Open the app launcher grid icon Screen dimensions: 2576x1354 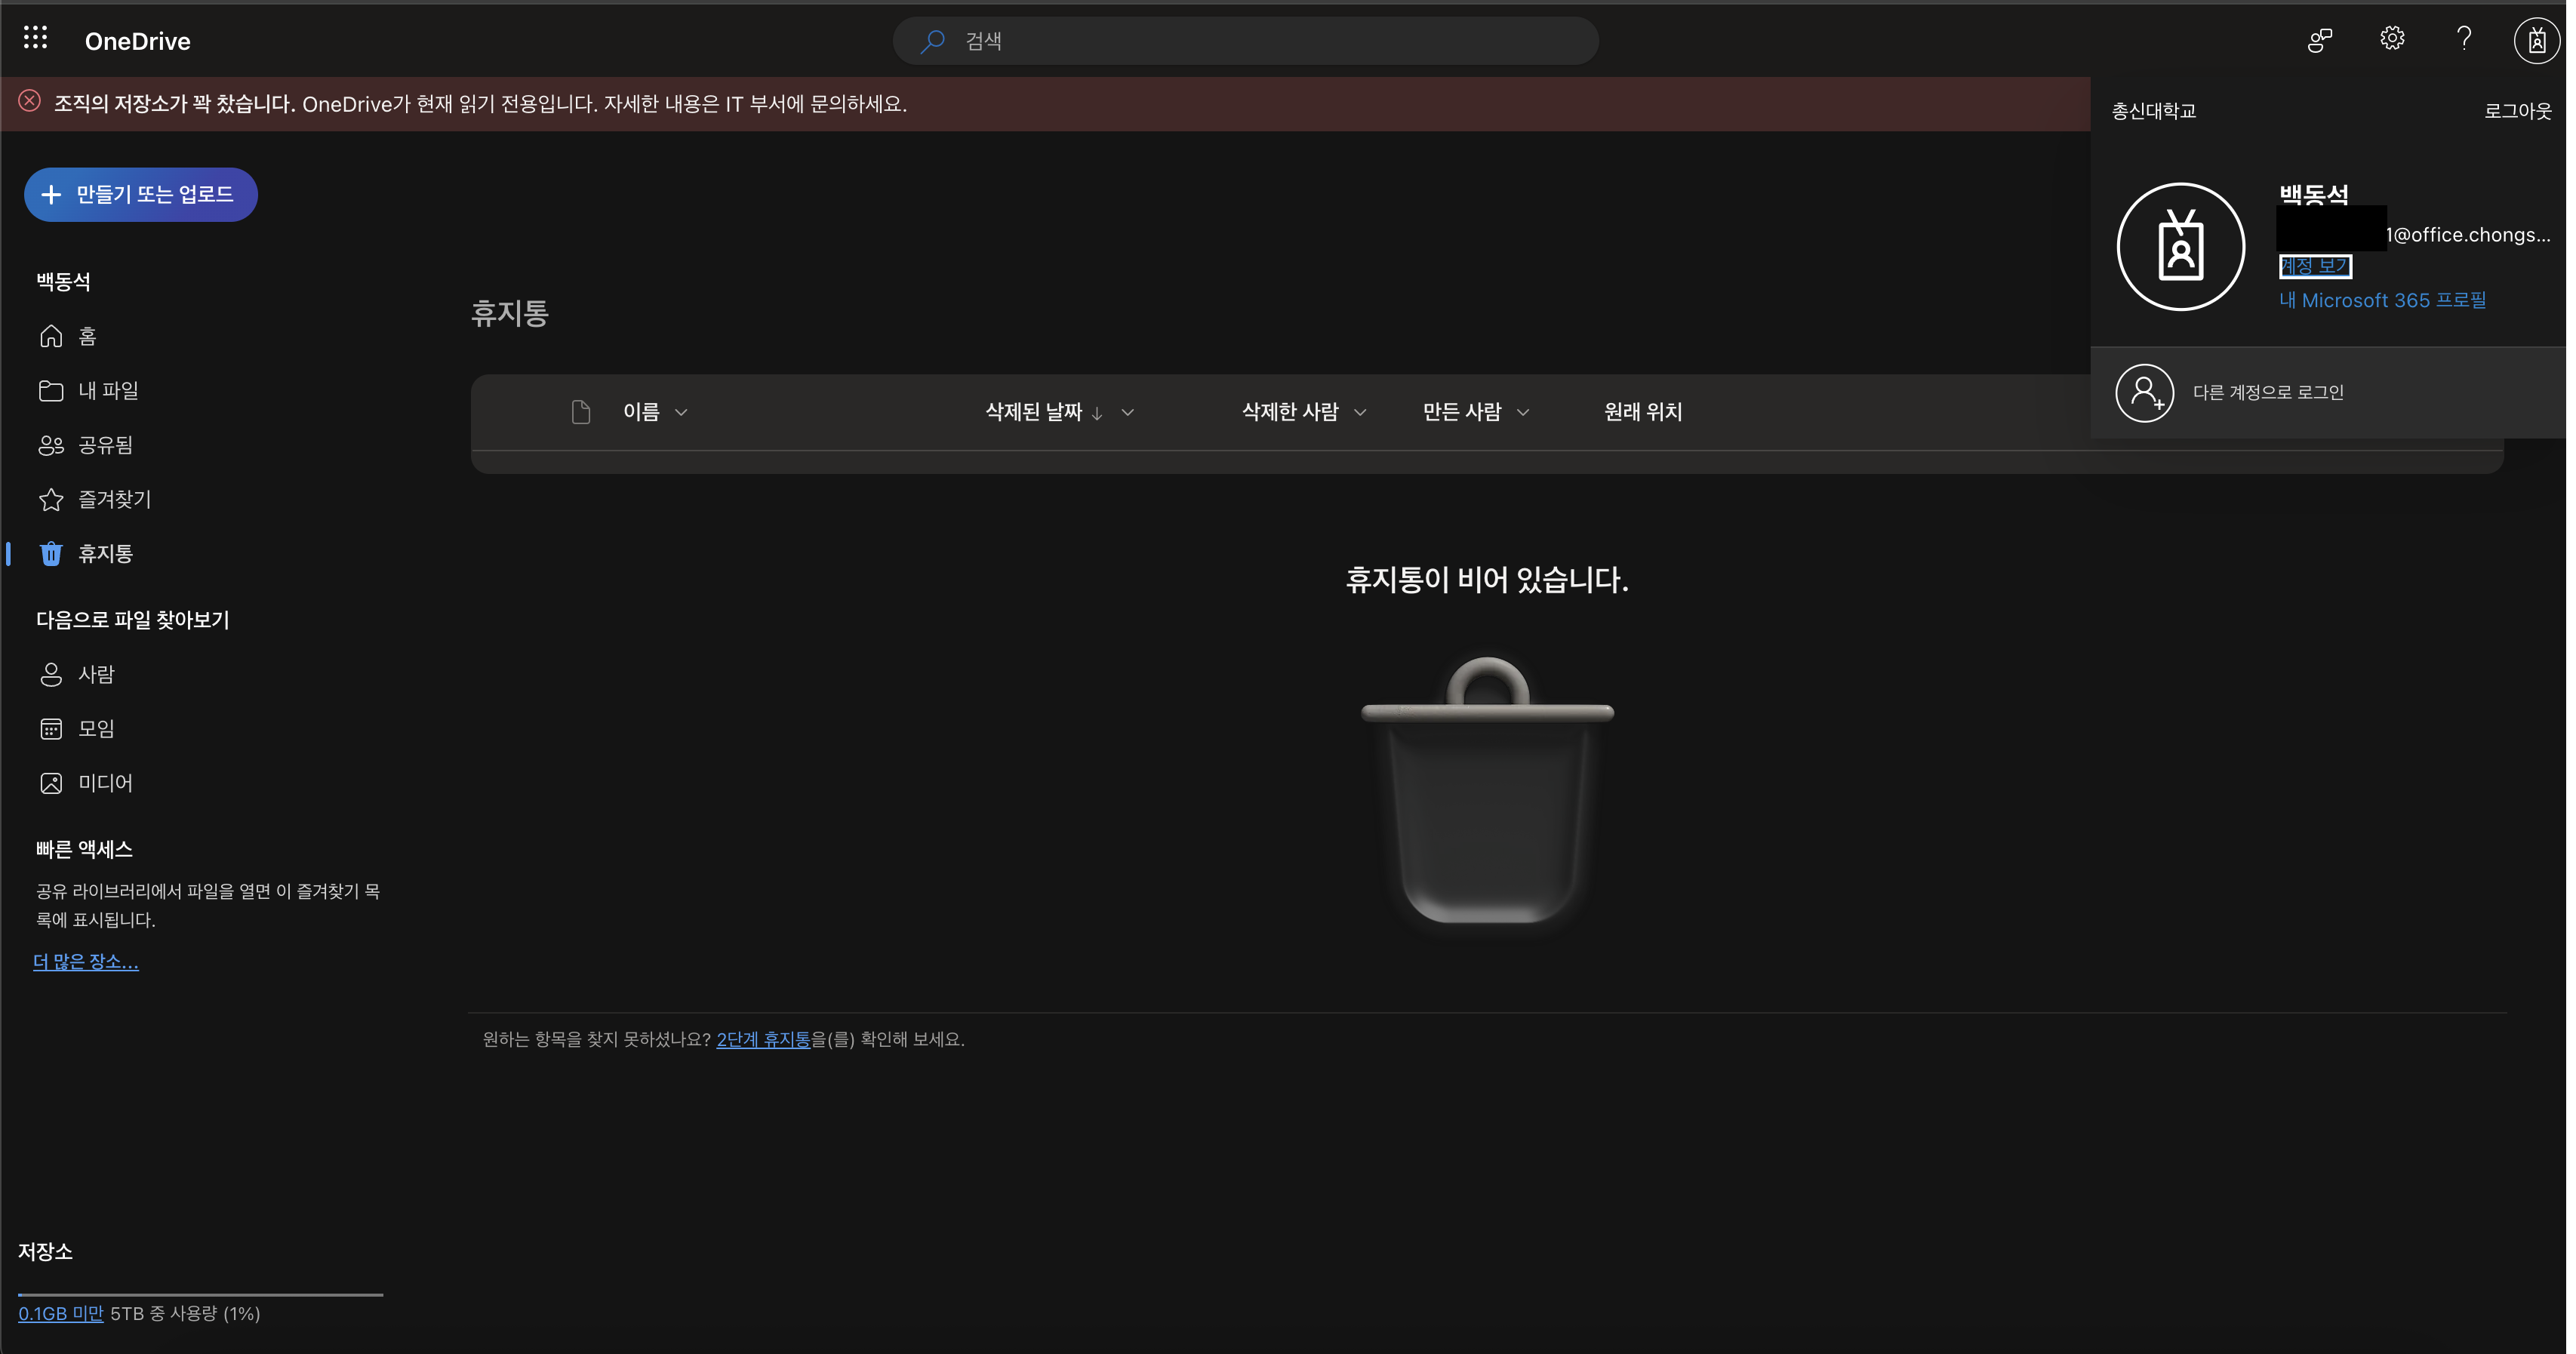coord(36,39)
